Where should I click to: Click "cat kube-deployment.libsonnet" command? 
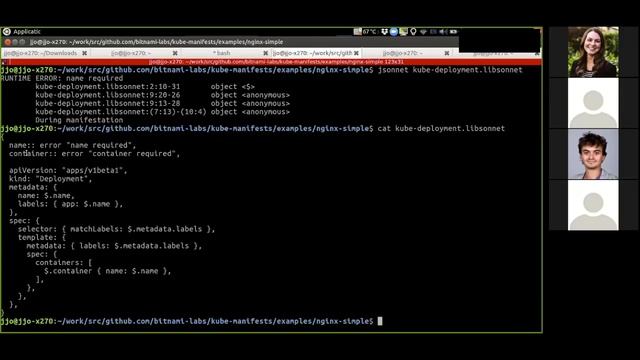[x=441, y=129]
